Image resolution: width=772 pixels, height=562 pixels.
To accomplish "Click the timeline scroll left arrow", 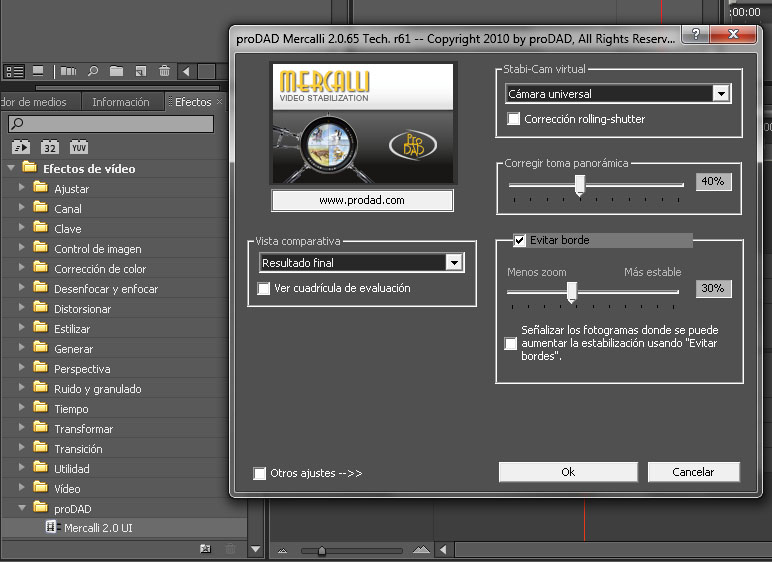I will tap(443, 549).
